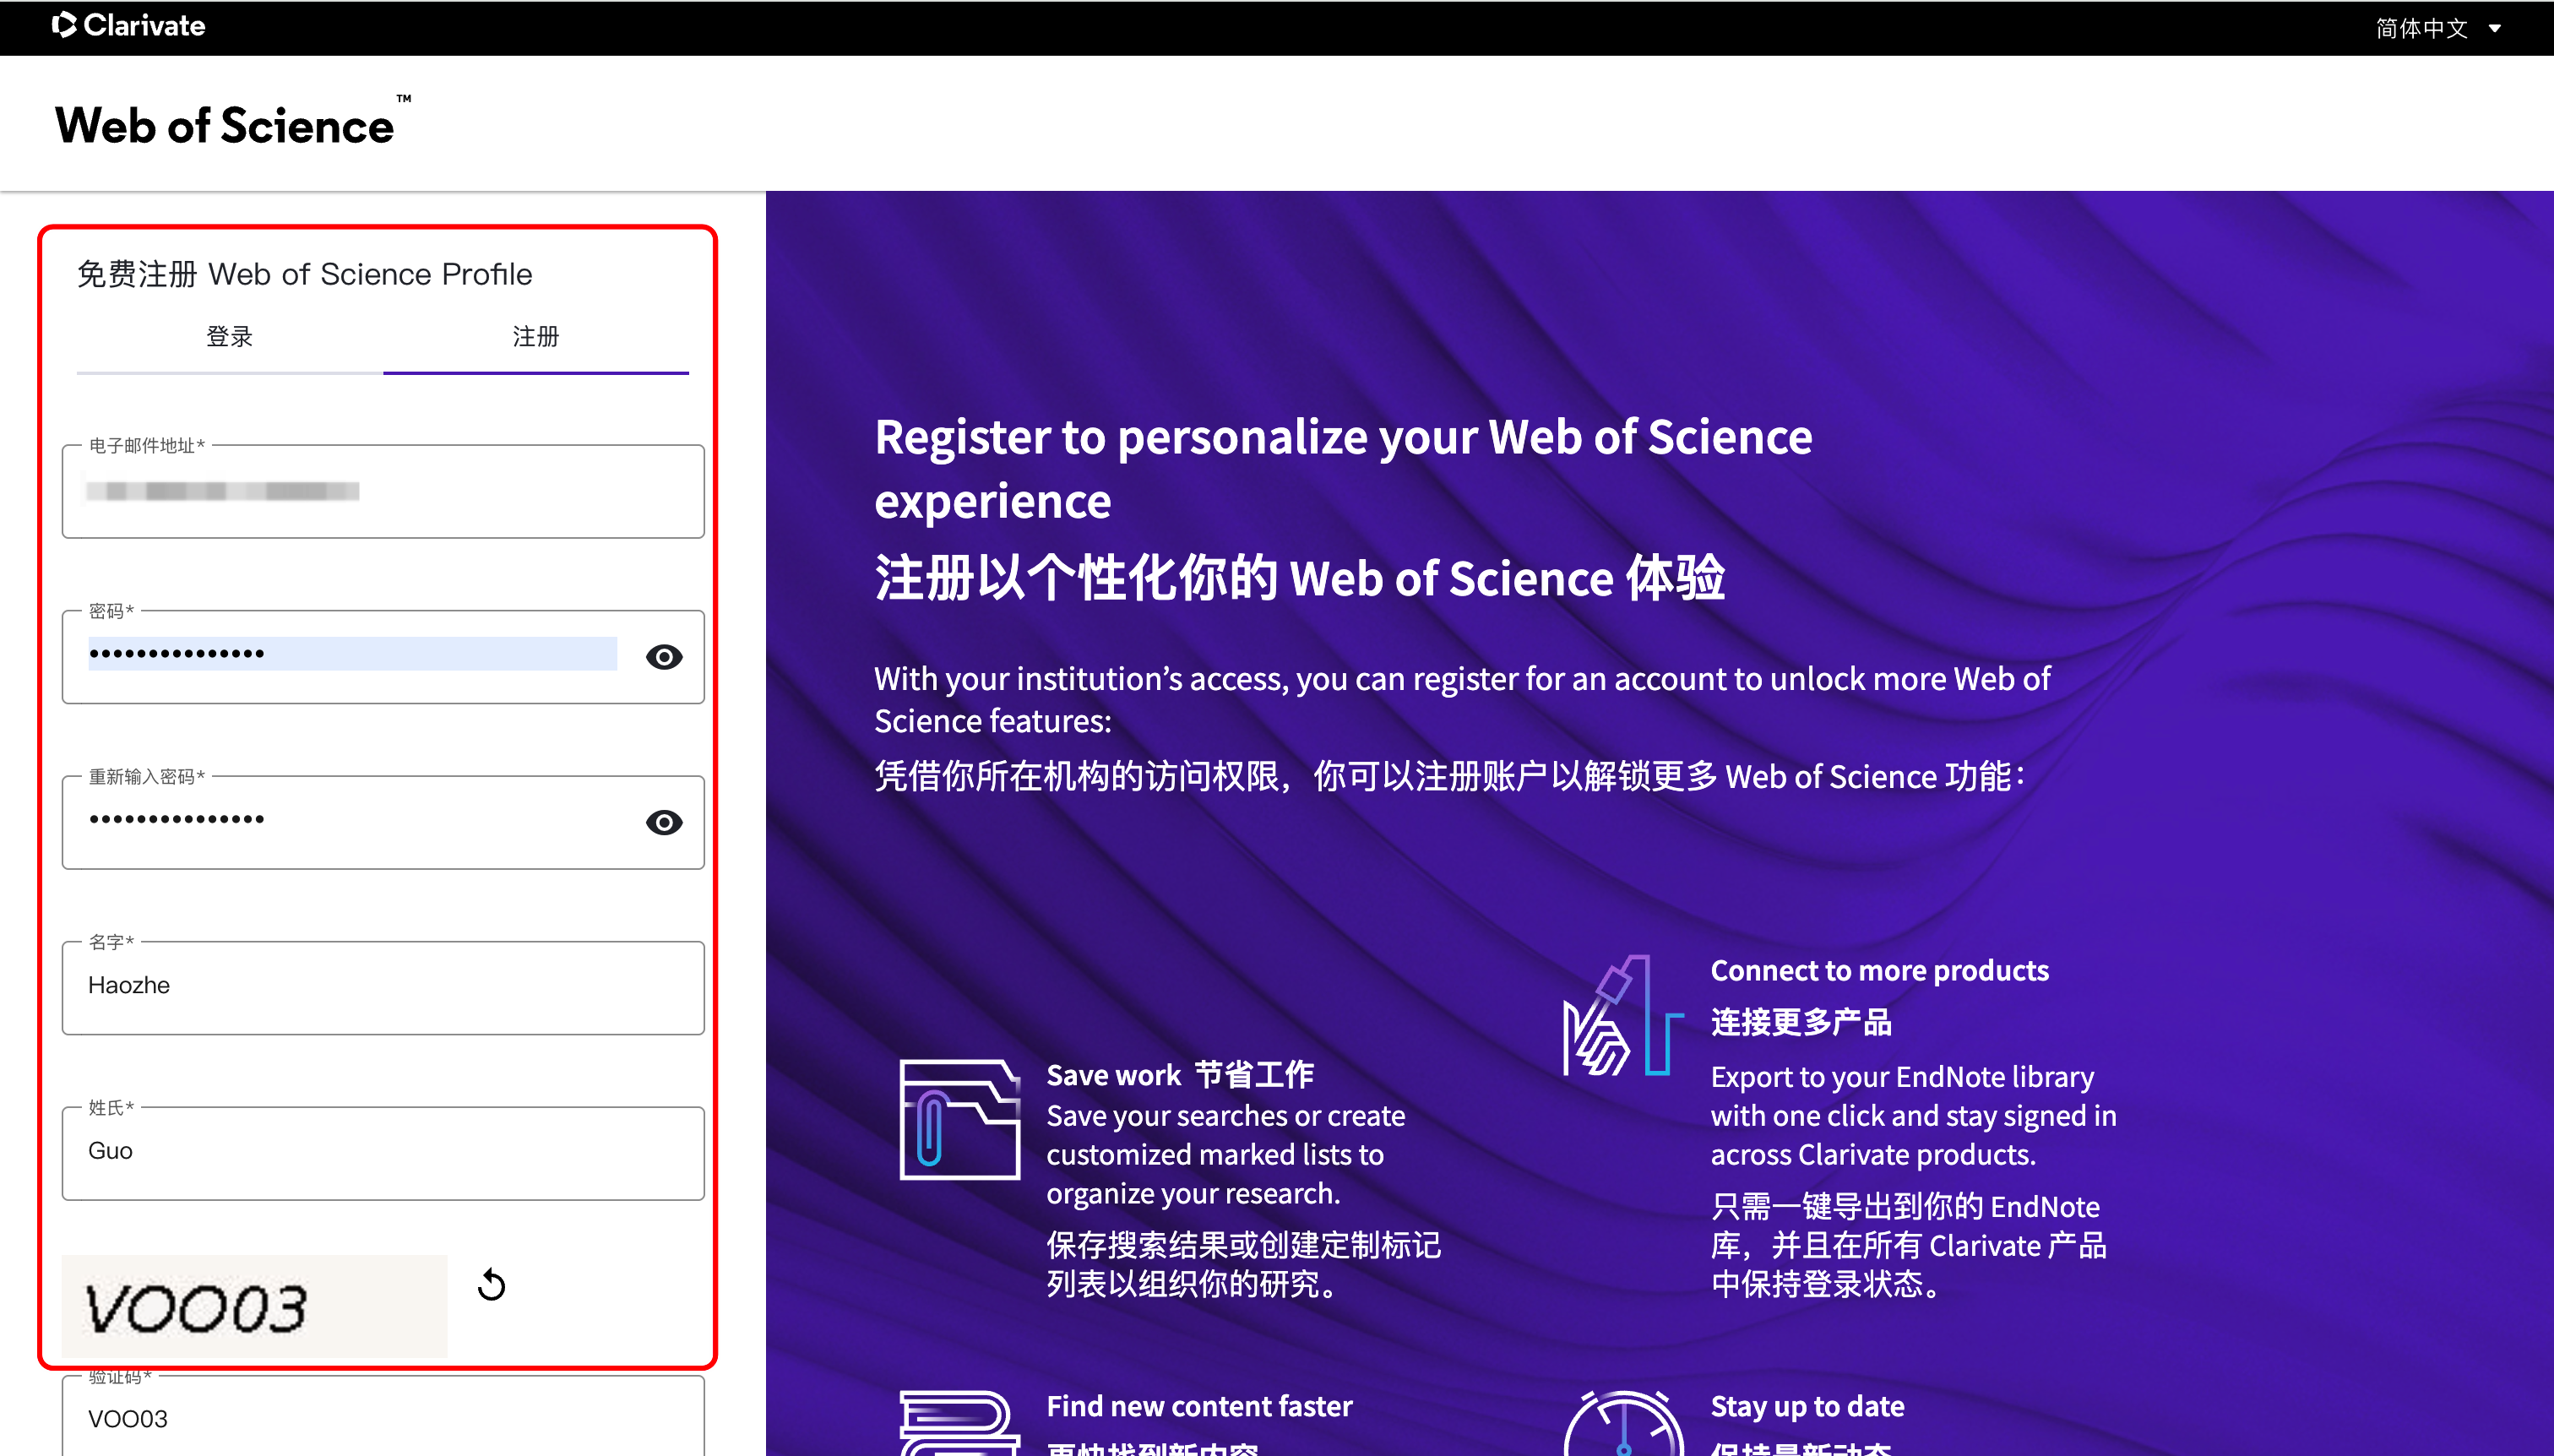Click the Web of Science logo
Screen dimensions: 2554x1456
coord(225,125)
